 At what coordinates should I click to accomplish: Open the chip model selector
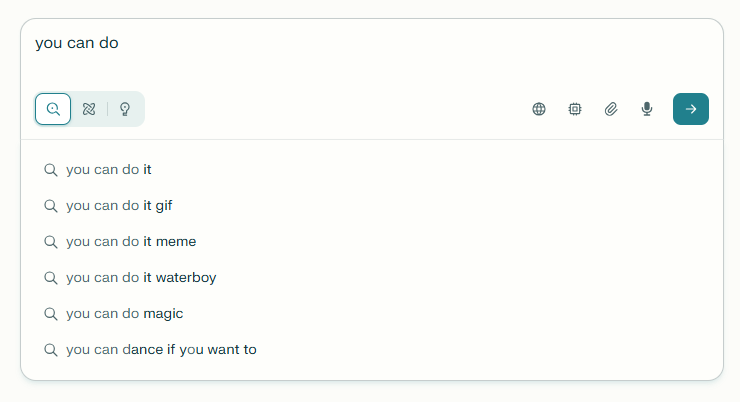click(x=575, y=109)
